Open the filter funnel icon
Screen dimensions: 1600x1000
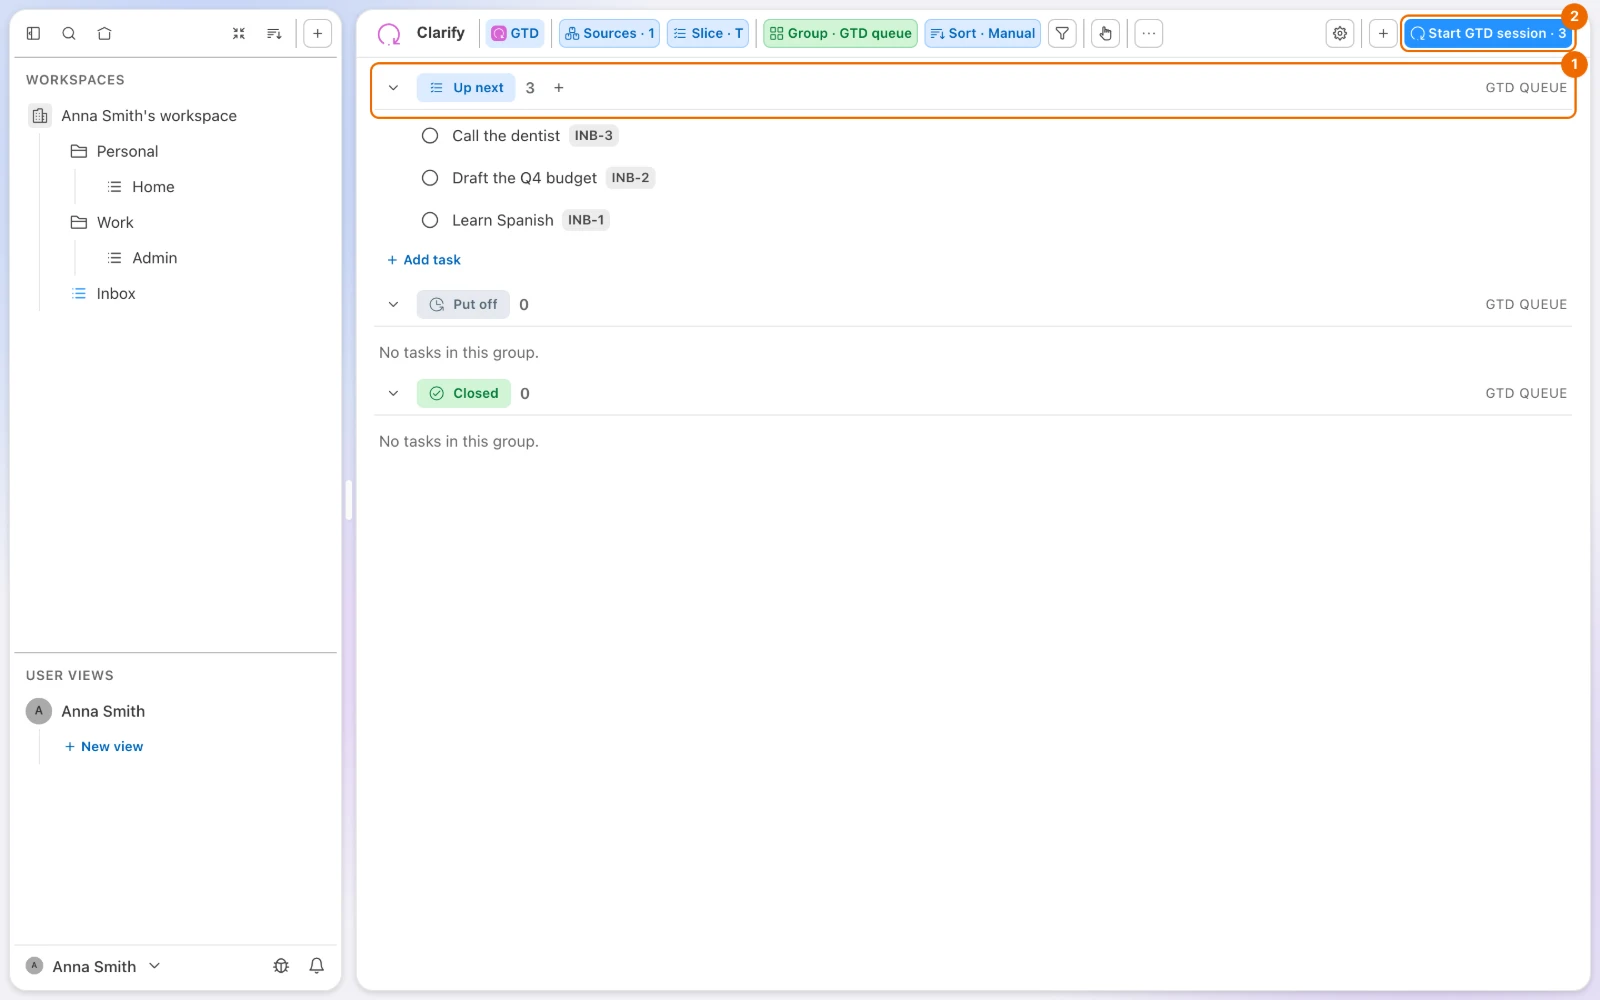[1062, 33]
